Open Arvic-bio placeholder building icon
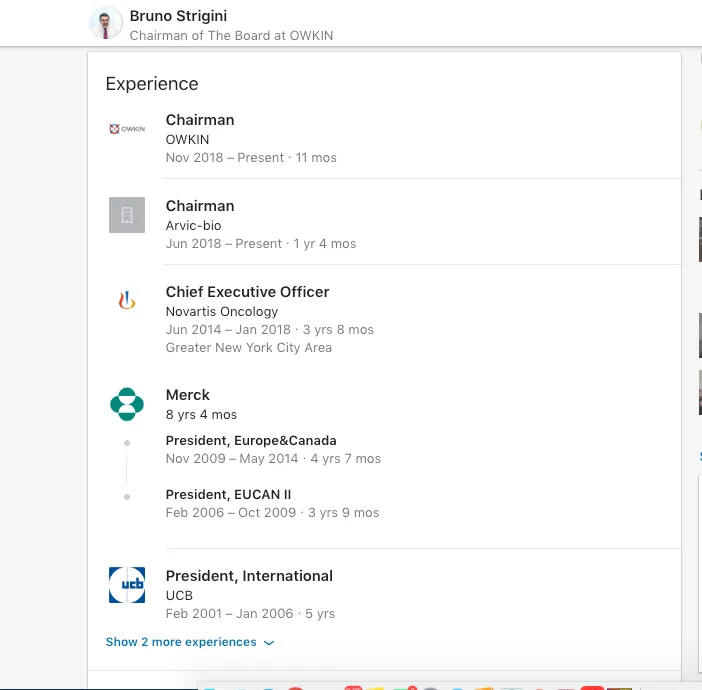The height and width of the screenshot is (690, 702). 127,215
